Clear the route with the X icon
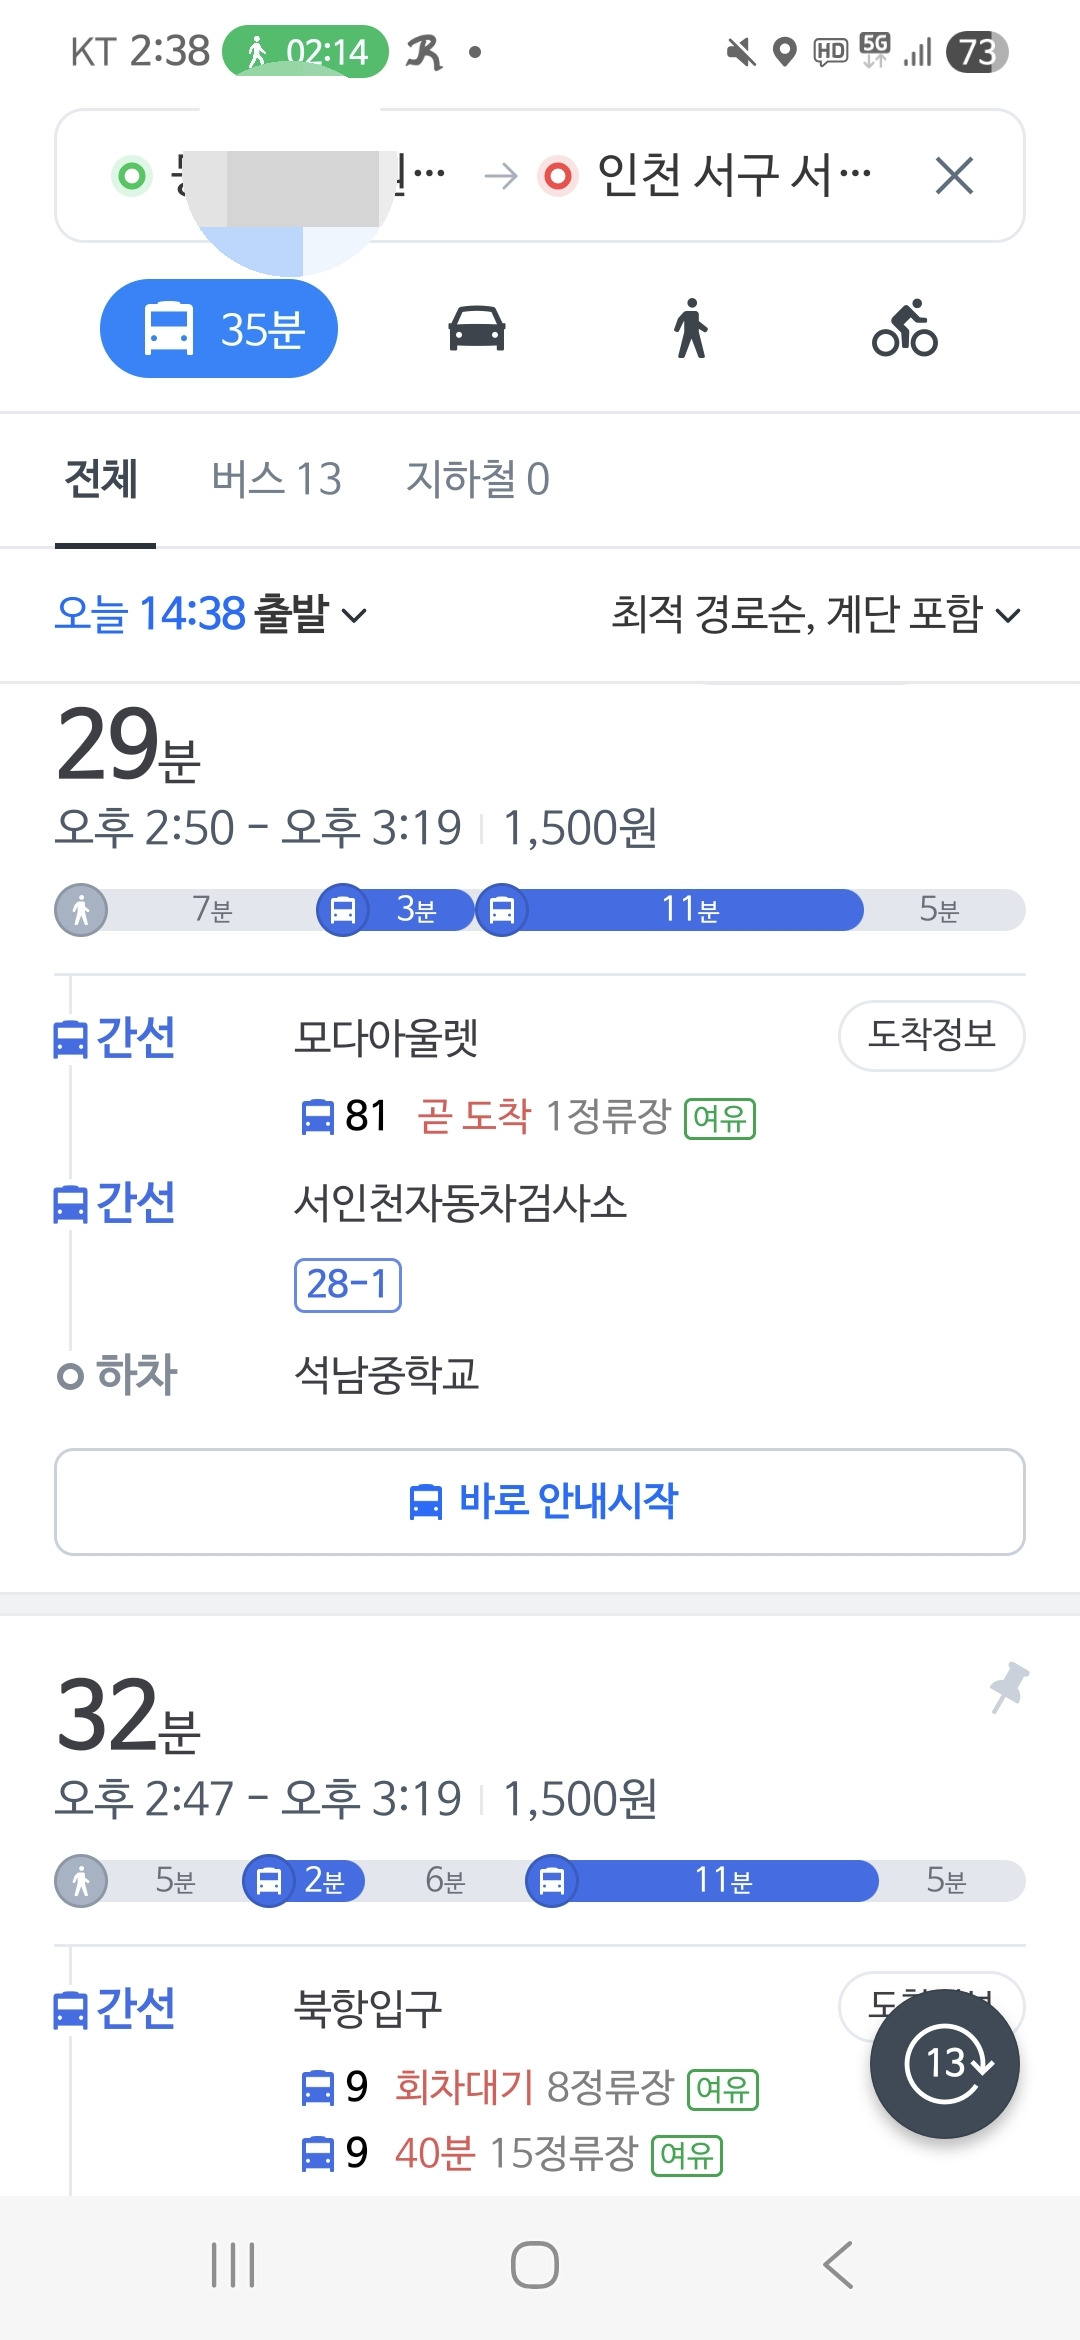The image size is (1080, 2340). (x=954, y=176)
